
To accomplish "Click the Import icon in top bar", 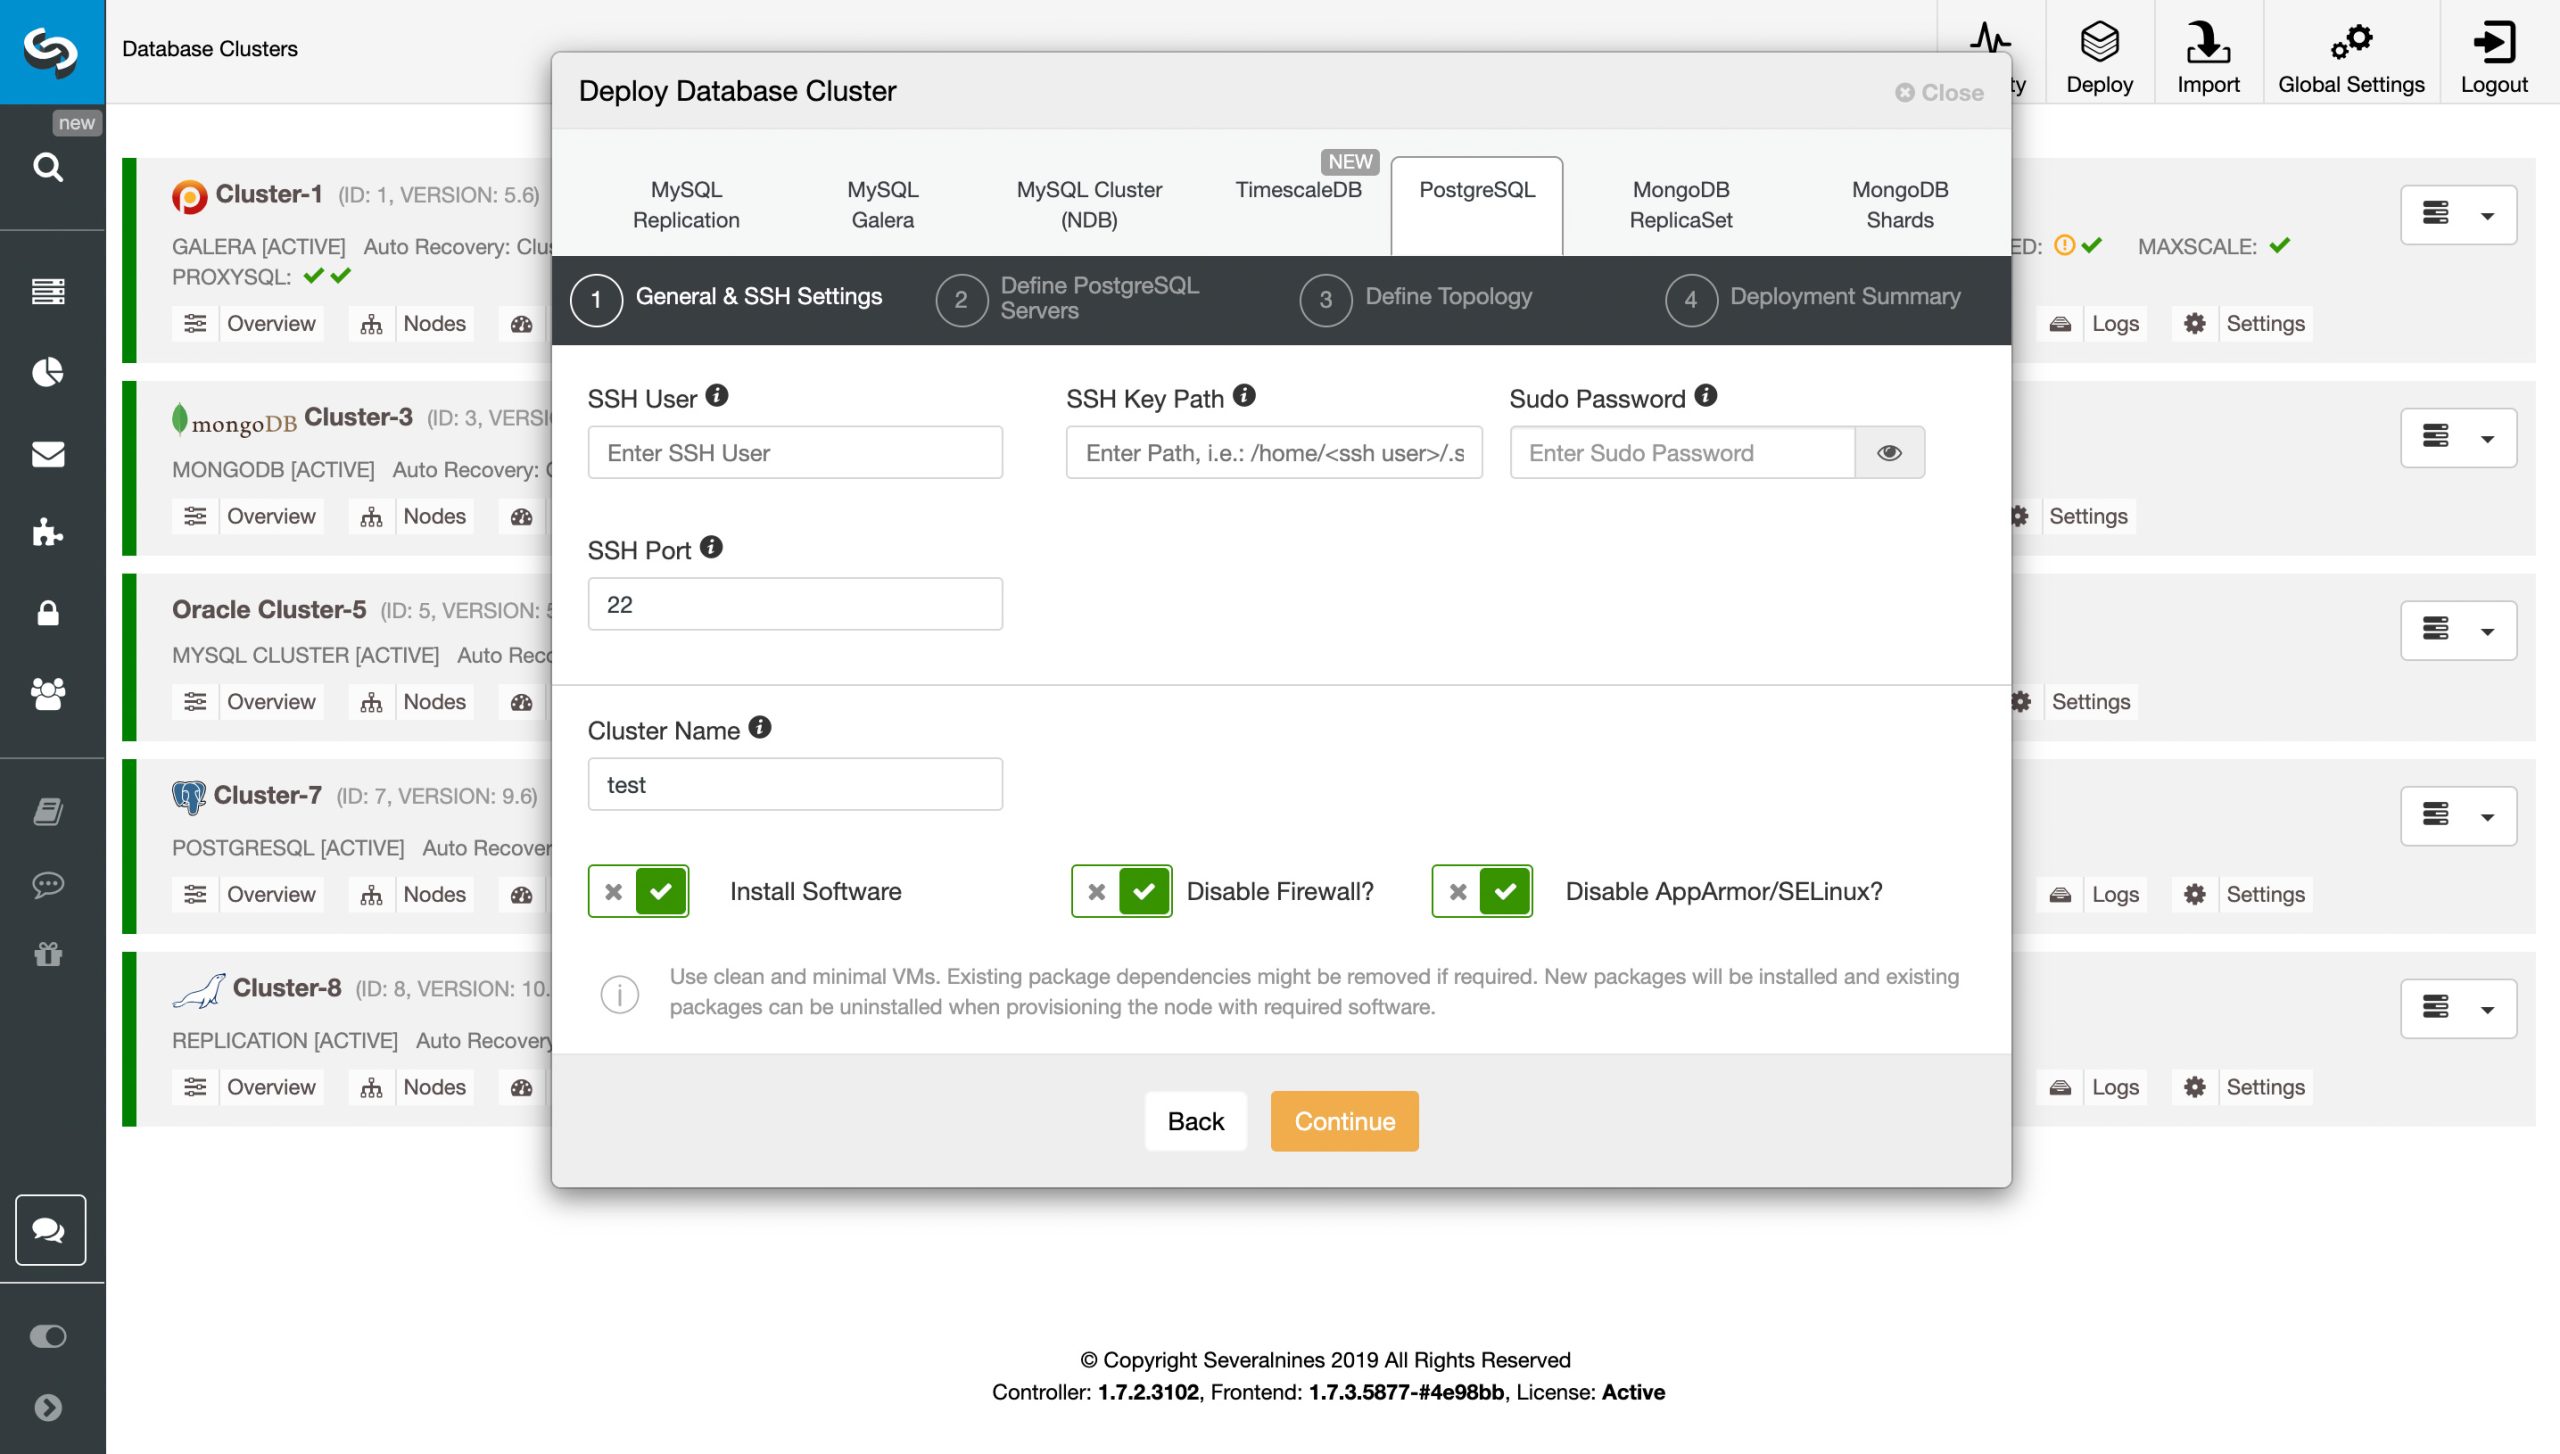I will (2208, 58).
